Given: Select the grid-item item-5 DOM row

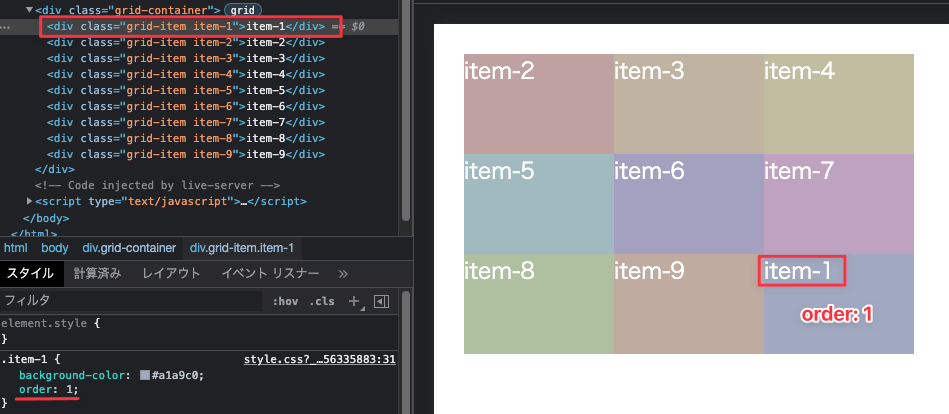Looking at the screenshot, I should (x=199, y=91).
